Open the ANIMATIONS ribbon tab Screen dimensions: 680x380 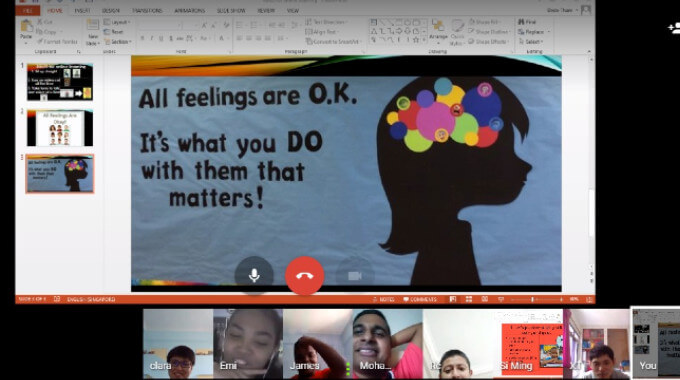click(190, 10)
